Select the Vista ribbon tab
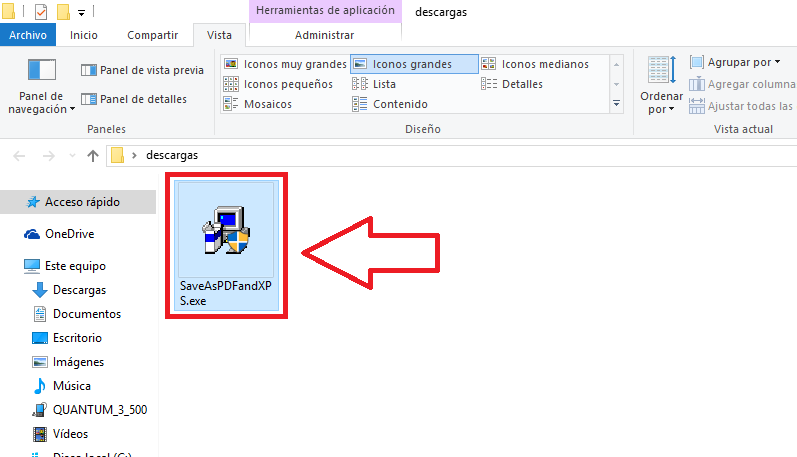The height and width of the screenshot is (457, 797). 219,35
